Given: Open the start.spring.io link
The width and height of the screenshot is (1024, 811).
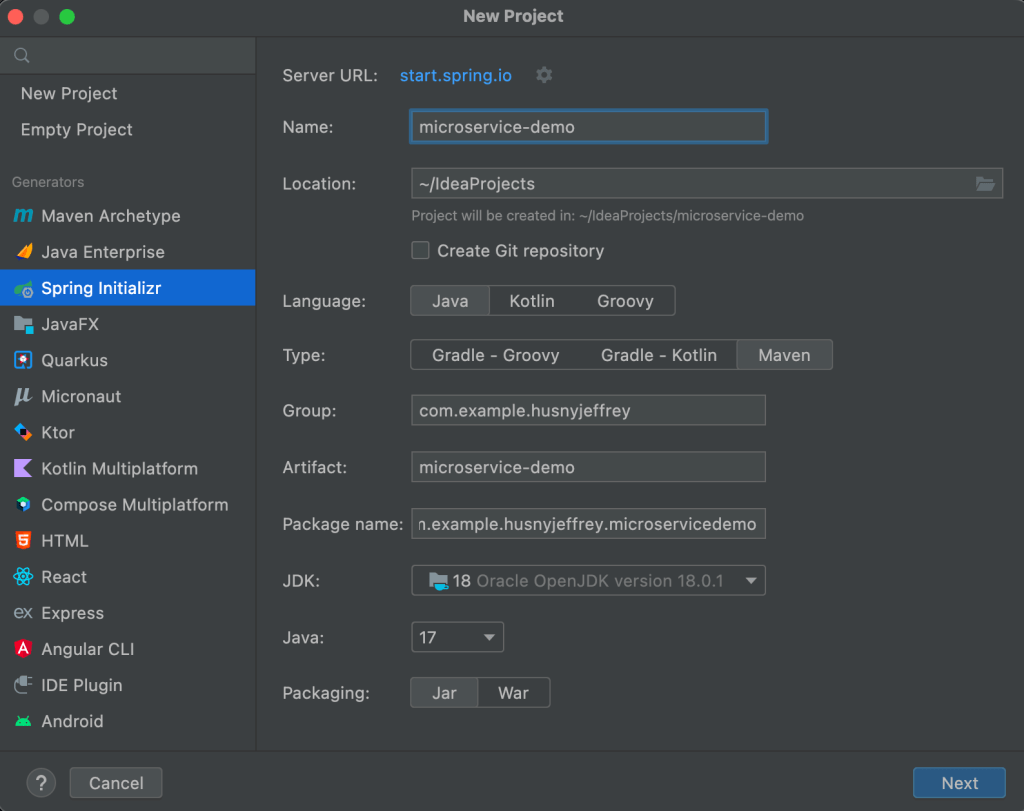Looking at the screenshot, I should coord(456,76).
